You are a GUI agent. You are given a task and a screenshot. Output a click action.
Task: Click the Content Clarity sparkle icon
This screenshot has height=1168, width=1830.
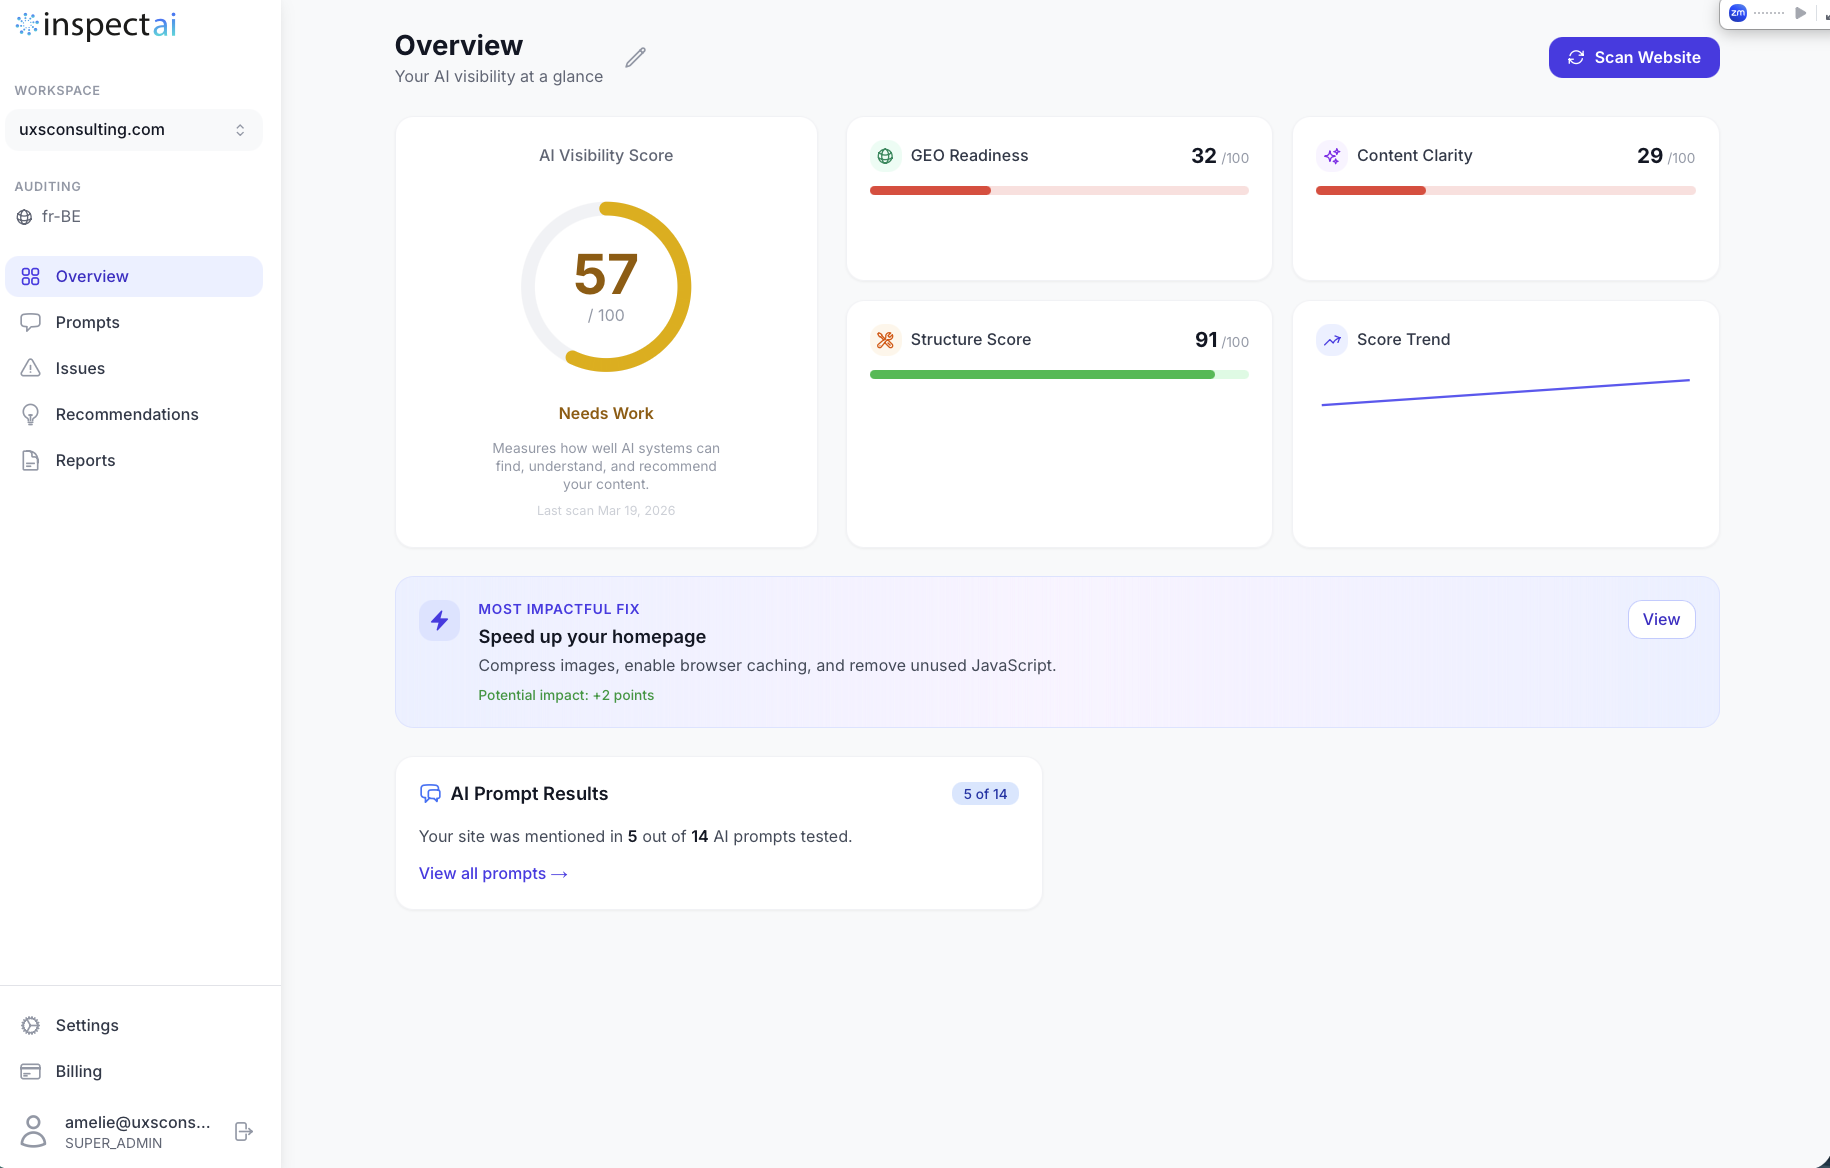(1332, 156)
